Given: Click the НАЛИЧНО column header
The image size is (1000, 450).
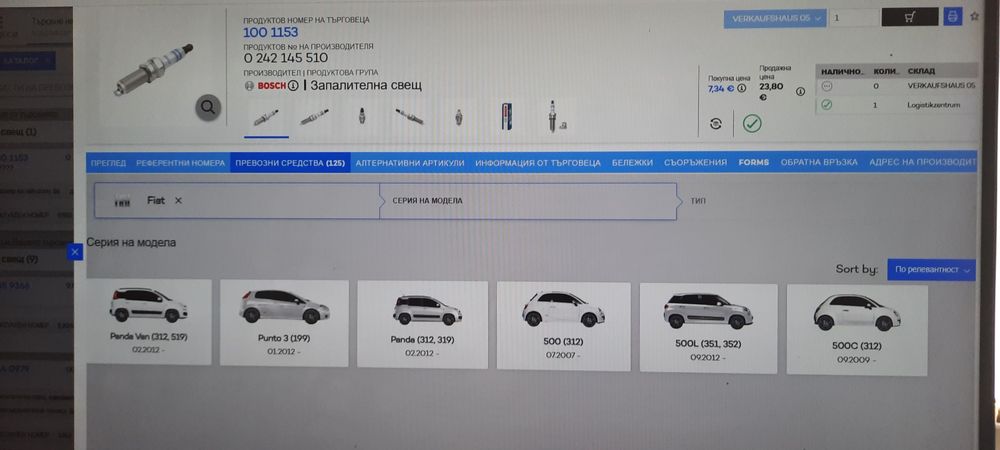Looking at the screenshot, I should 842,71.
